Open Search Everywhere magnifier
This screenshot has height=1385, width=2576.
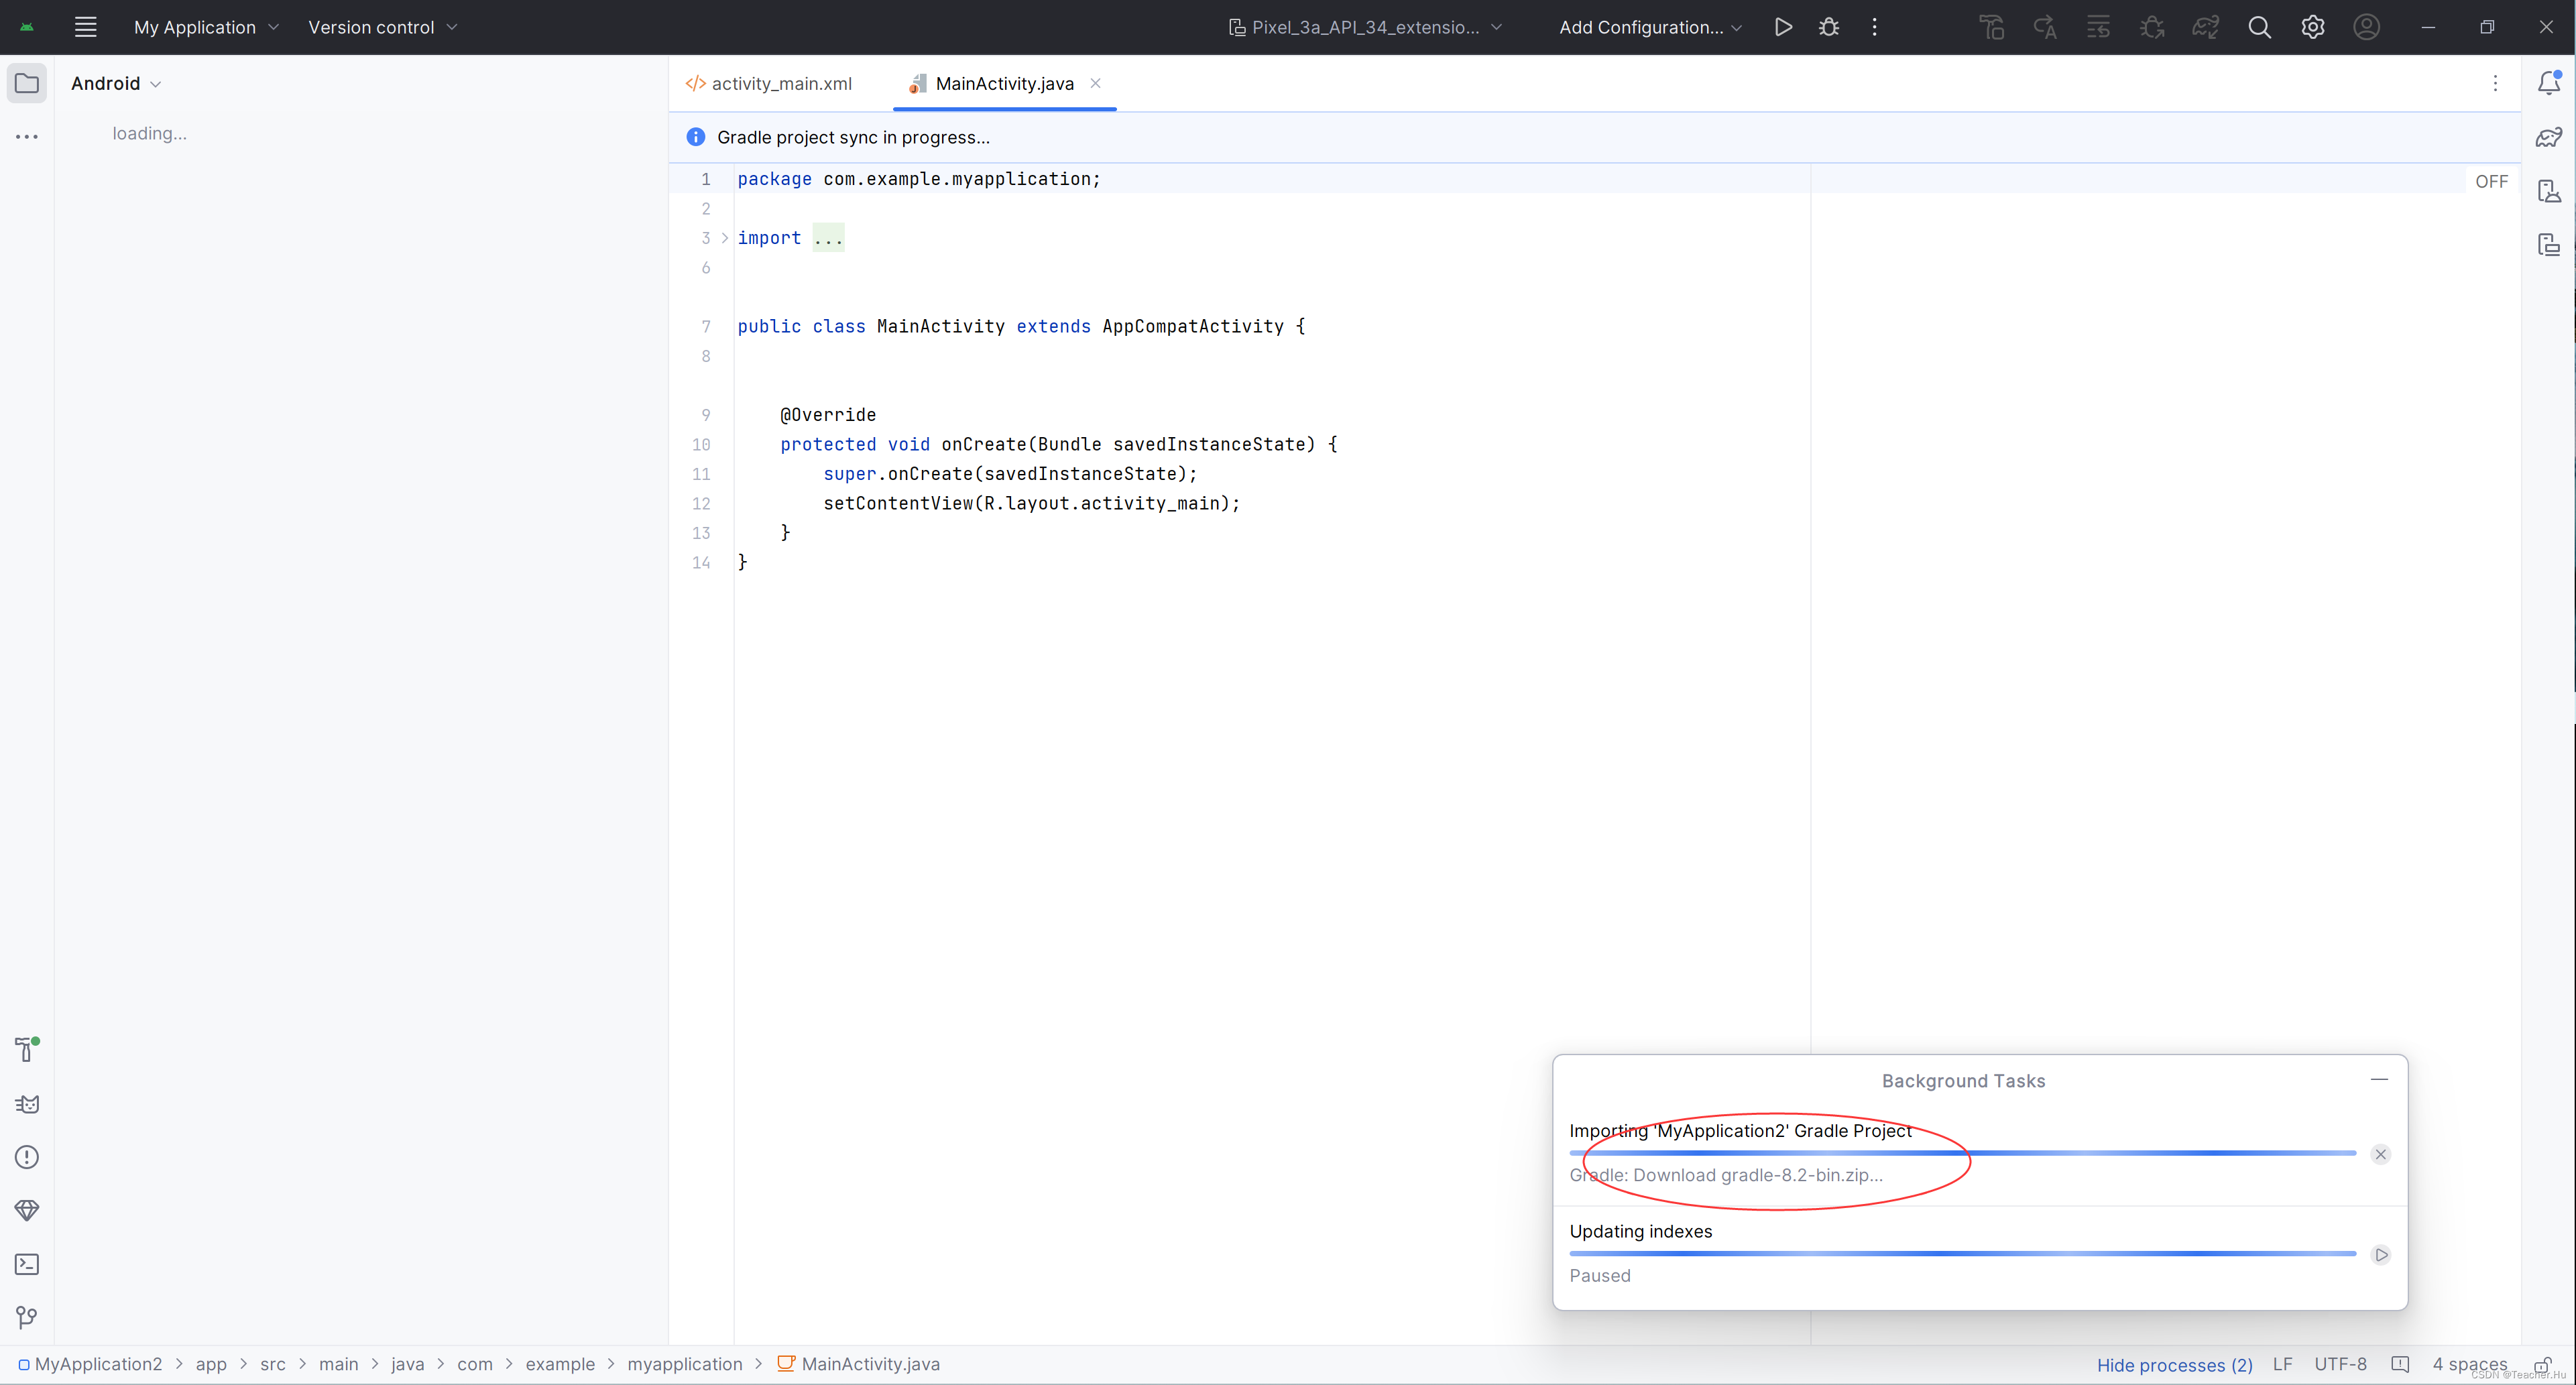click(2259, 27)
